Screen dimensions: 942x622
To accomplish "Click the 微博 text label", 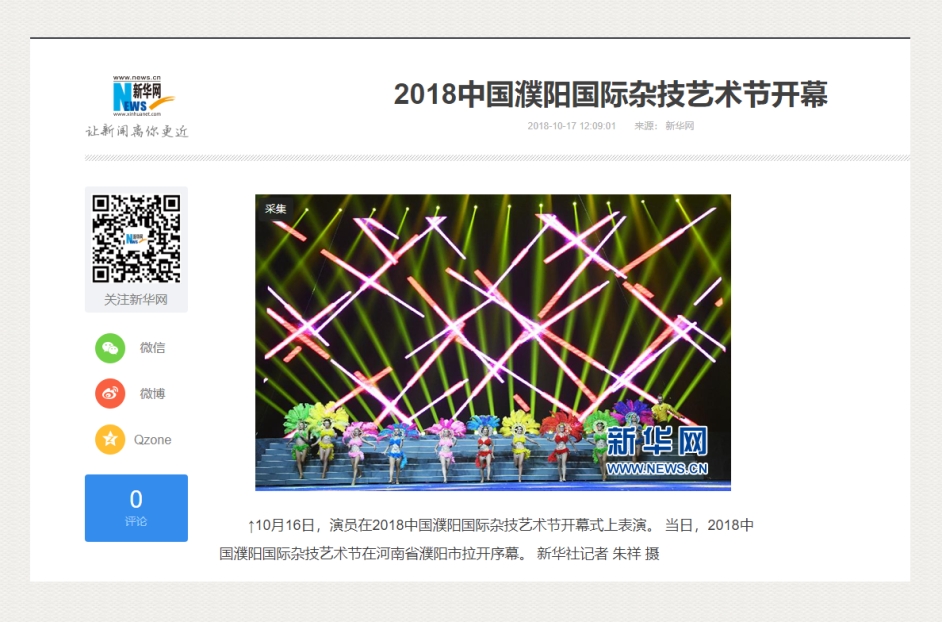I will pyautogui.click(x=152, y=394).
